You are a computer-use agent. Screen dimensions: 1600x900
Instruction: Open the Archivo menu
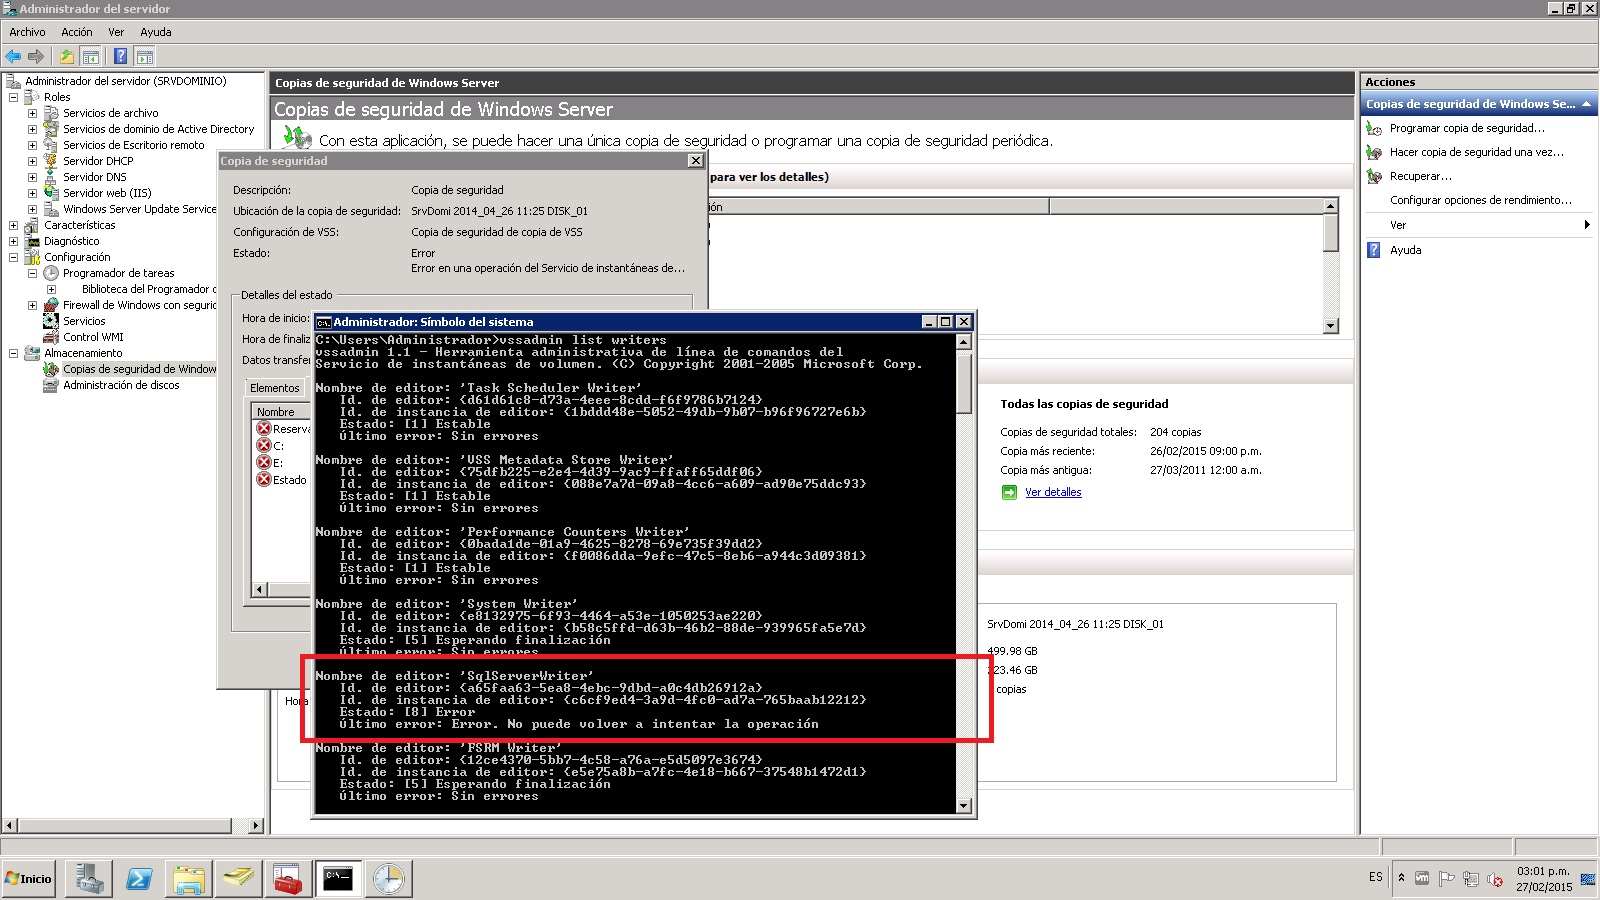click(27, 32)
